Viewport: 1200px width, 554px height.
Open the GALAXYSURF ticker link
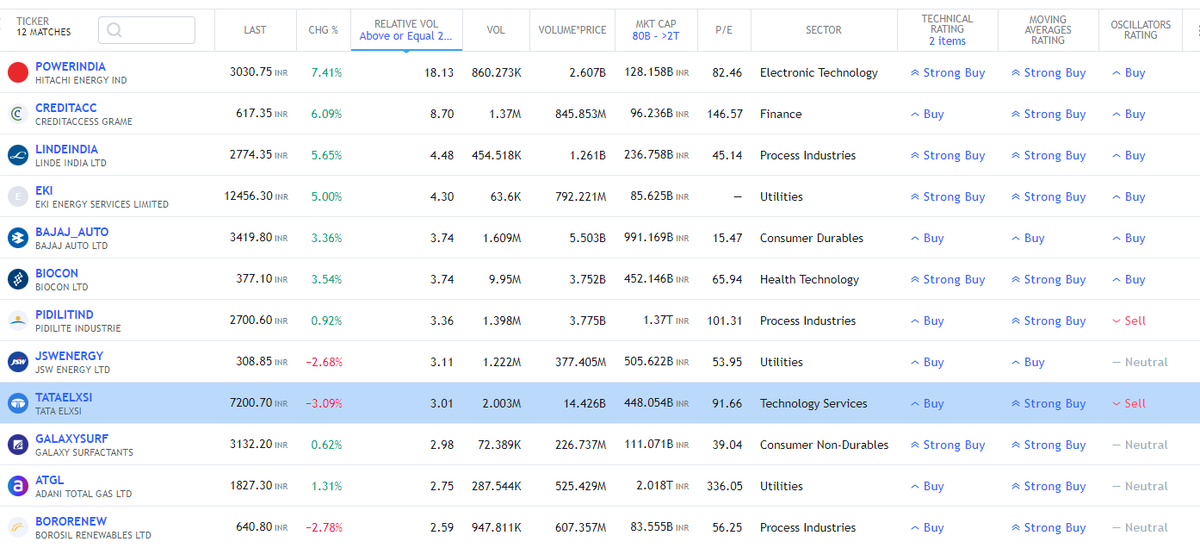click(x=71, y=439)
